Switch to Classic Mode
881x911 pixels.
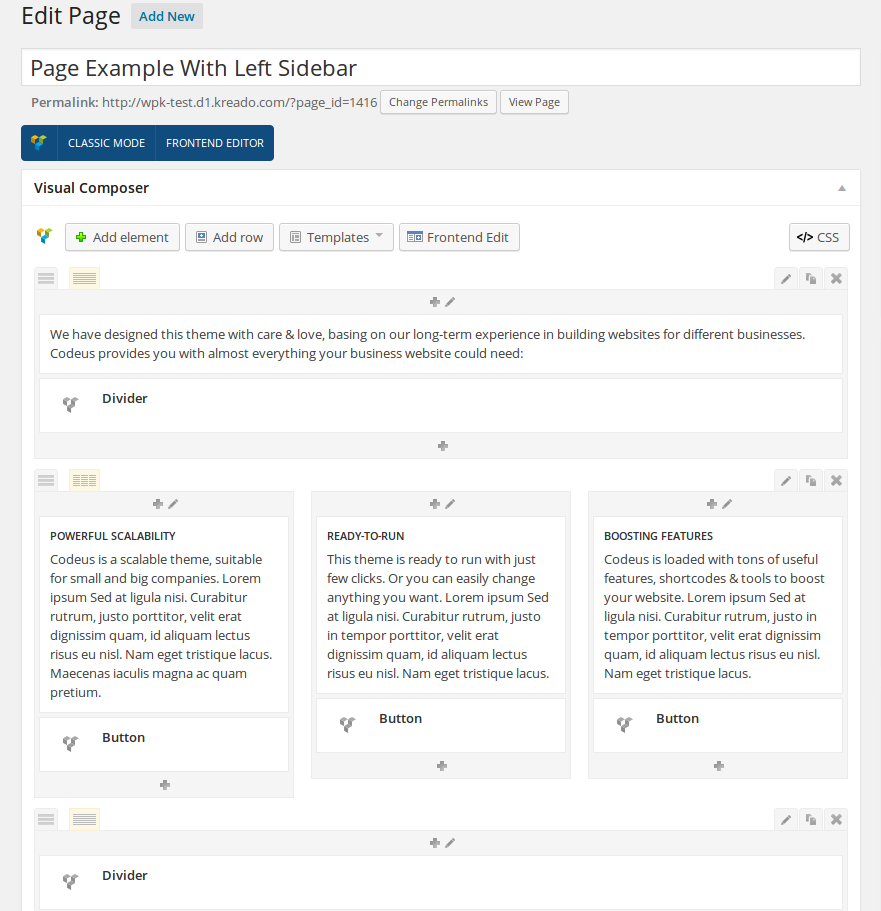(x=106, y=143)
